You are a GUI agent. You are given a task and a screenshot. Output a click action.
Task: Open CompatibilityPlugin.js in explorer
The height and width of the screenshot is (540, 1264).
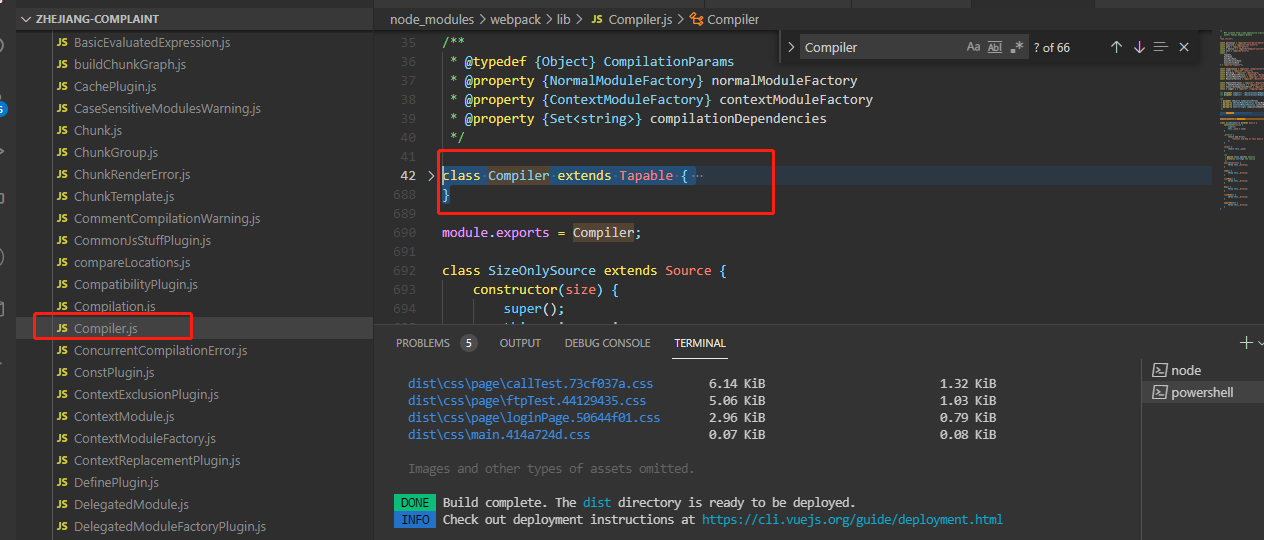coord(136,285)
